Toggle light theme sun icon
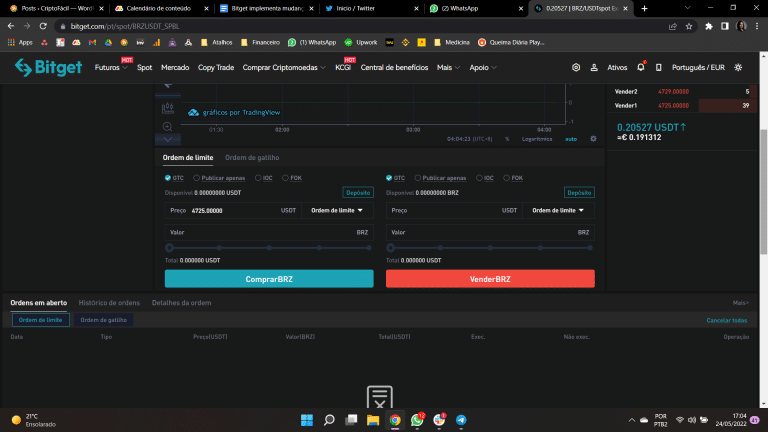Image resolution: width=768 pixels, height=432 pixels. (738, 68)
